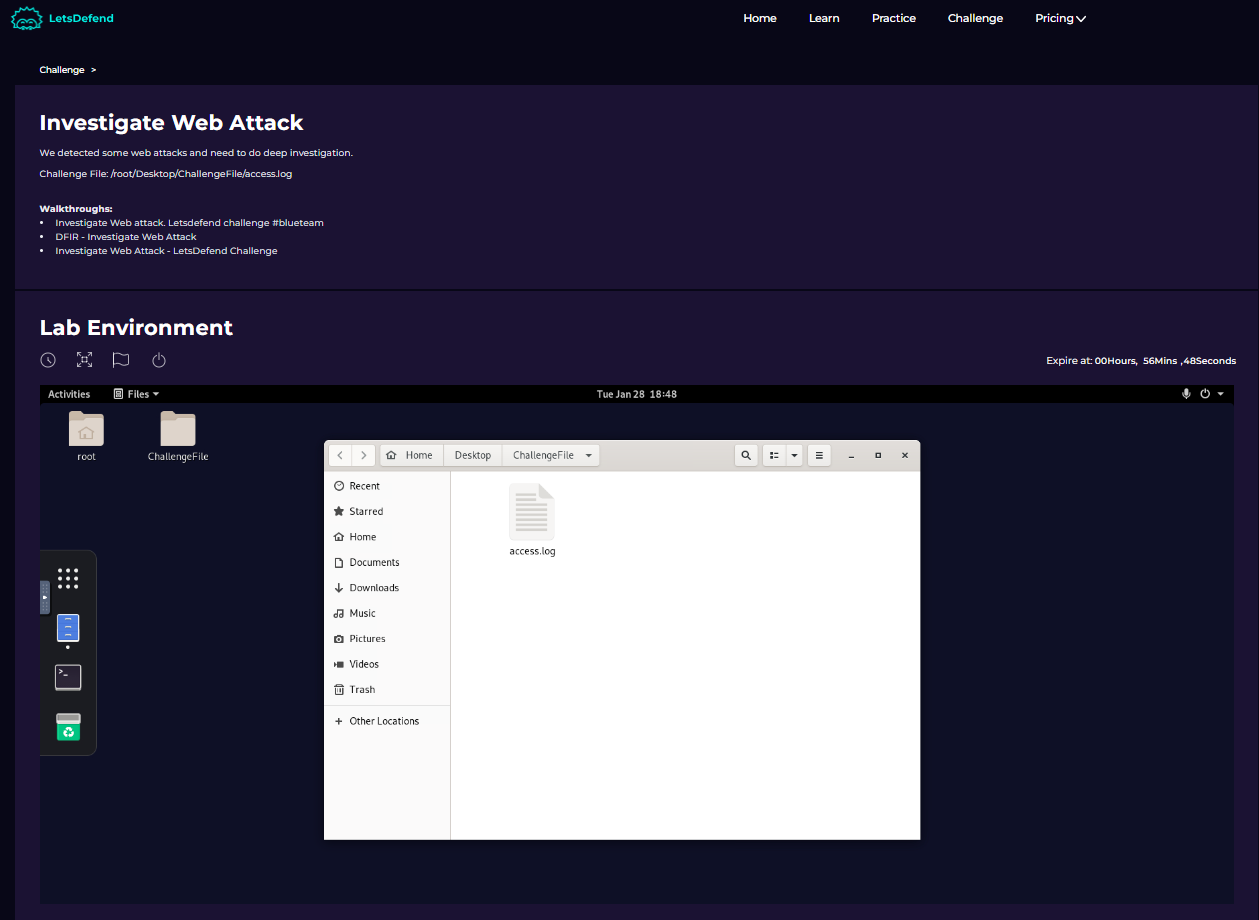The image size is (1259, 920).
Task: Open Files app from the dock
Action: pos(68,628)
